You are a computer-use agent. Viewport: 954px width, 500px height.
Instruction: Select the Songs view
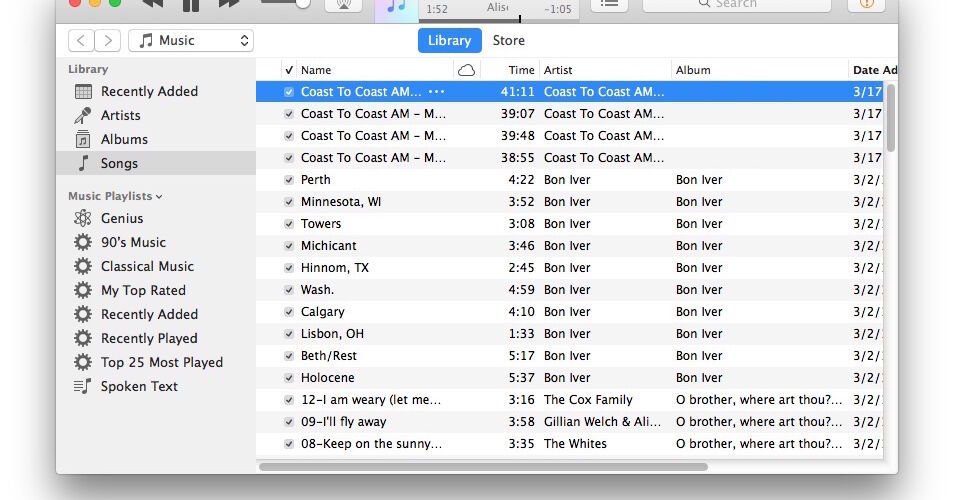tap(155, 163)
